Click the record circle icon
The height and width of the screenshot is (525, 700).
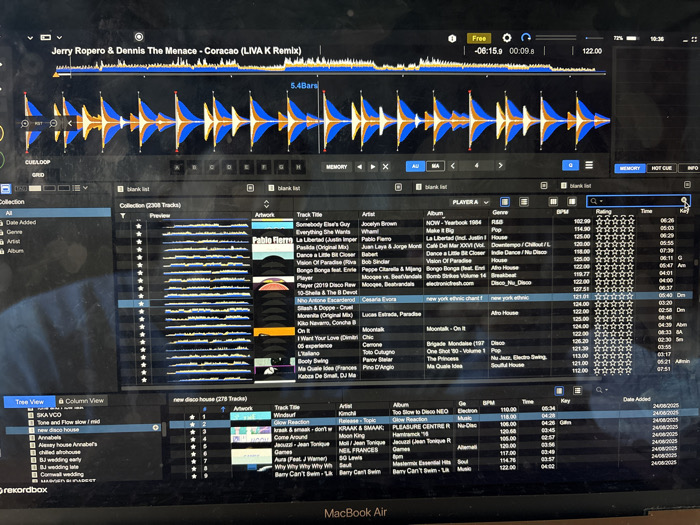pyautogui.click(x=139, y=37)
